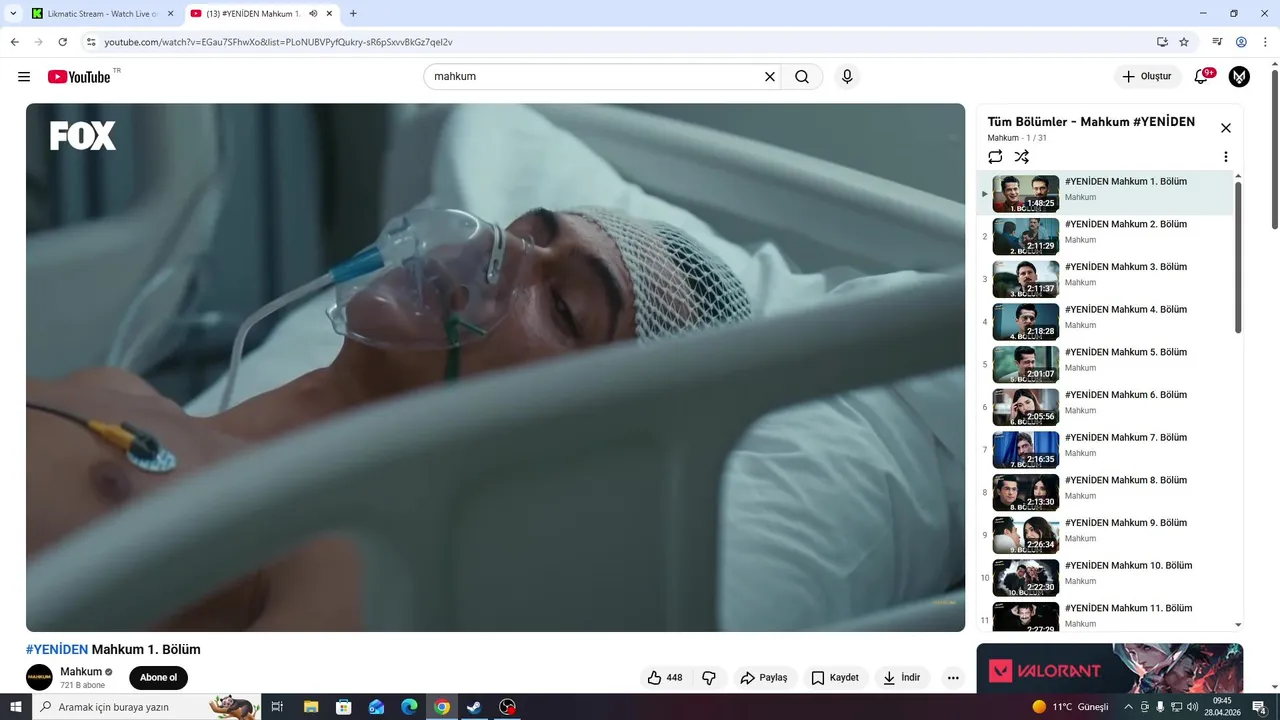This screenshot has width=1280, height=720.
Task: Select #YENİDEN Mahkum 2. Bölüm thumbnail
Action: tap(1025, 237)
